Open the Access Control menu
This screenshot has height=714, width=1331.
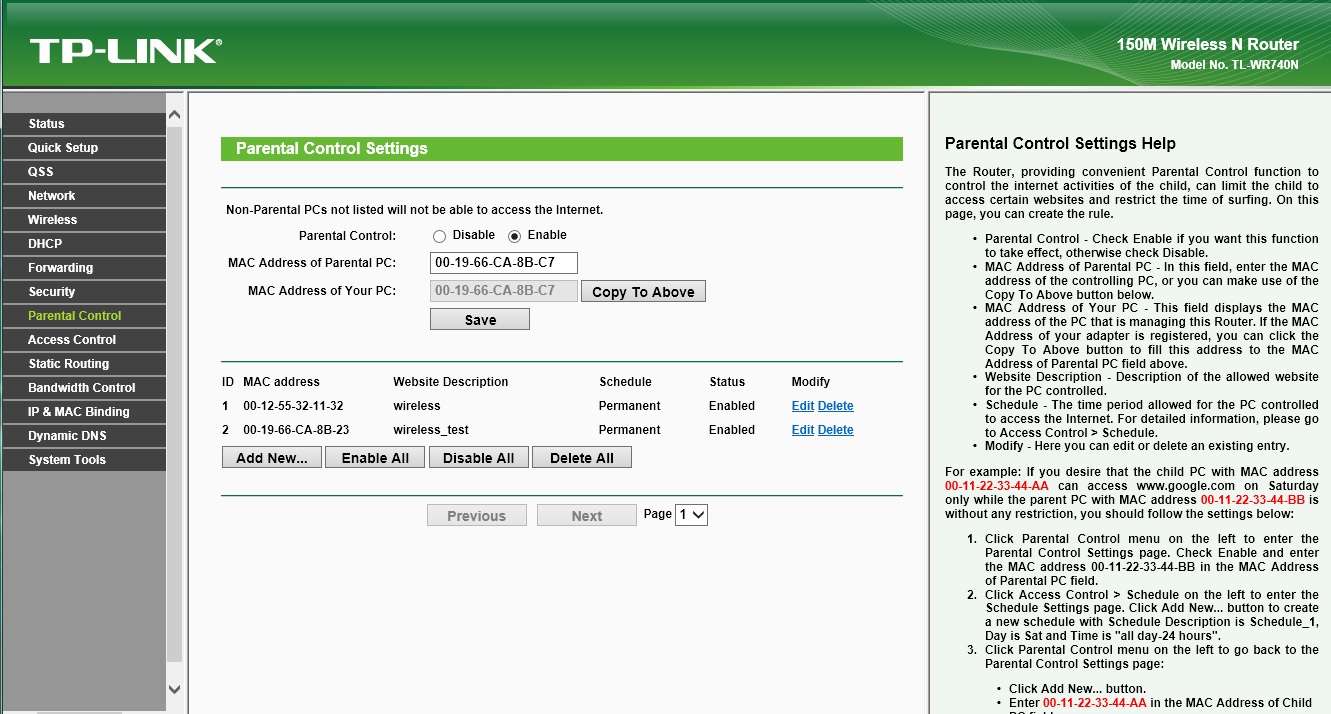pyautogui.click(x=84, y=340)
